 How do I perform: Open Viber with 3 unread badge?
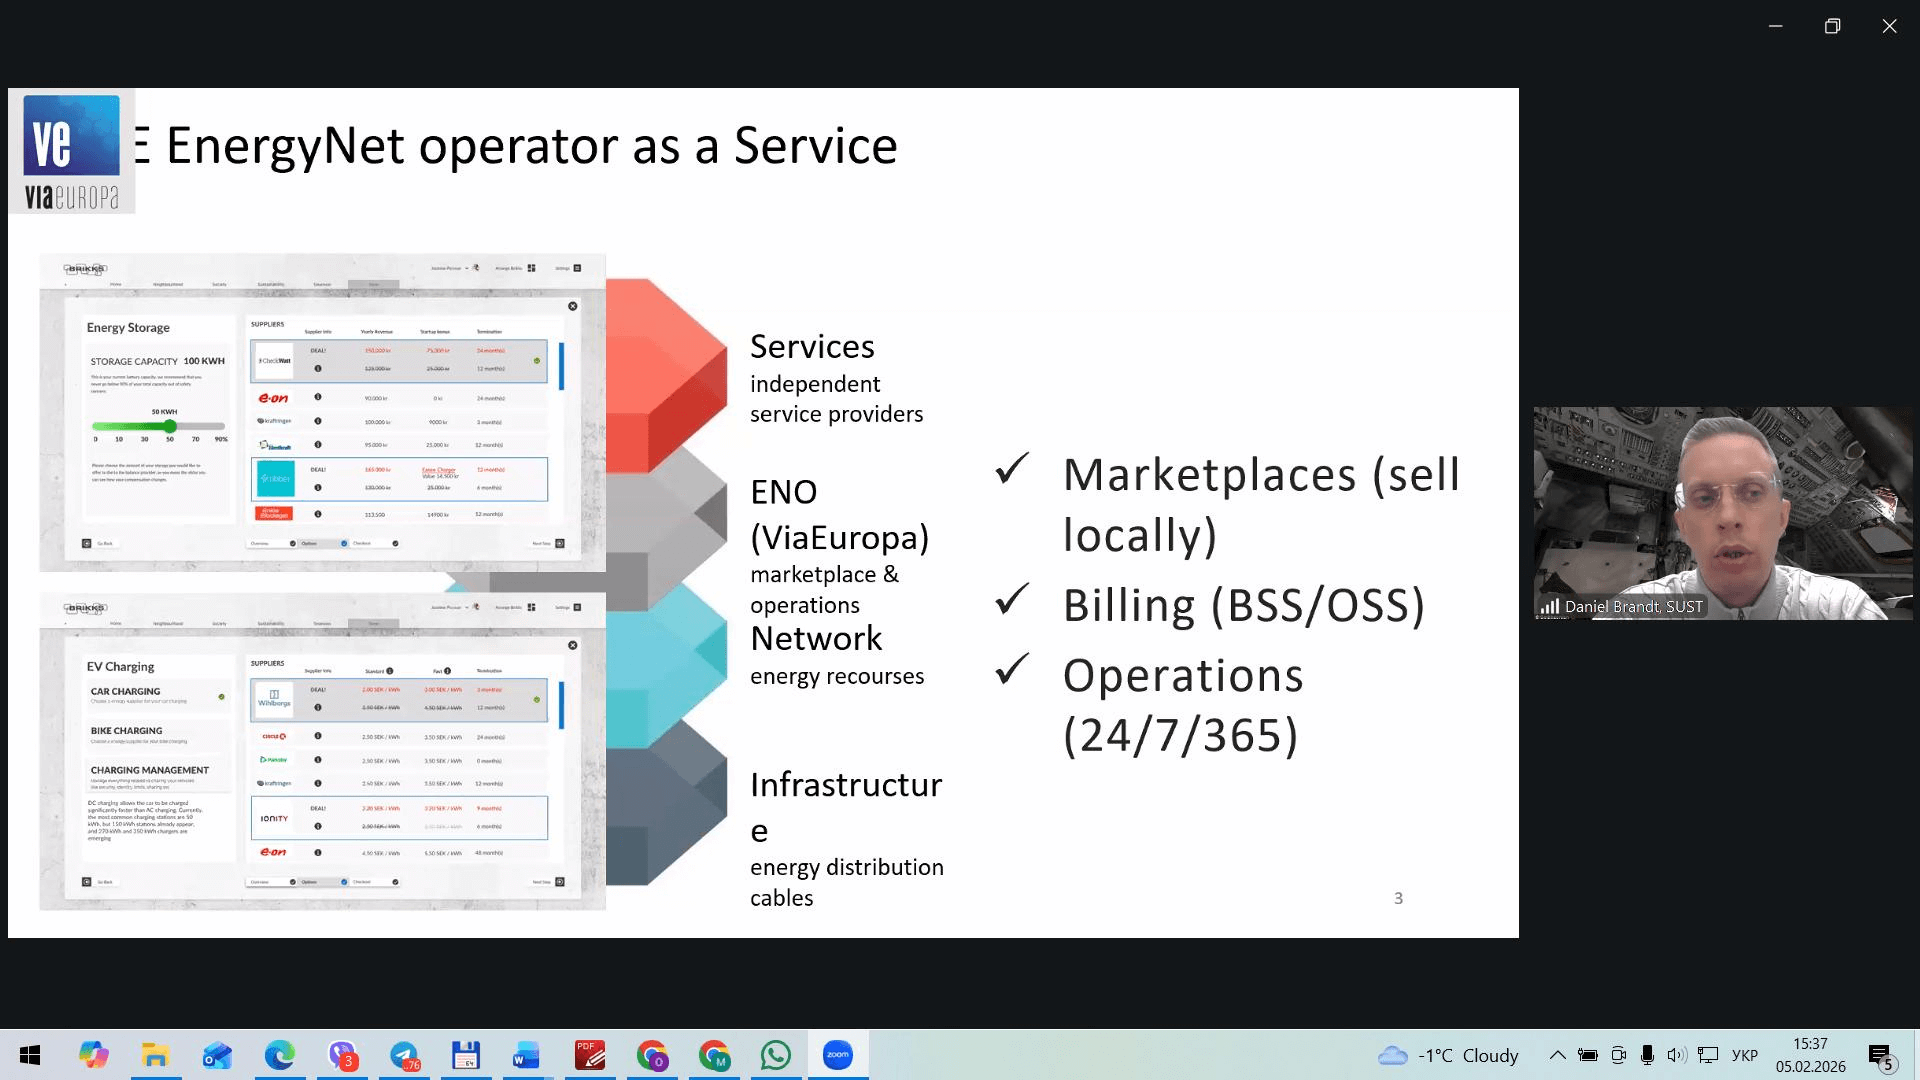click(x=342, y=1055)
